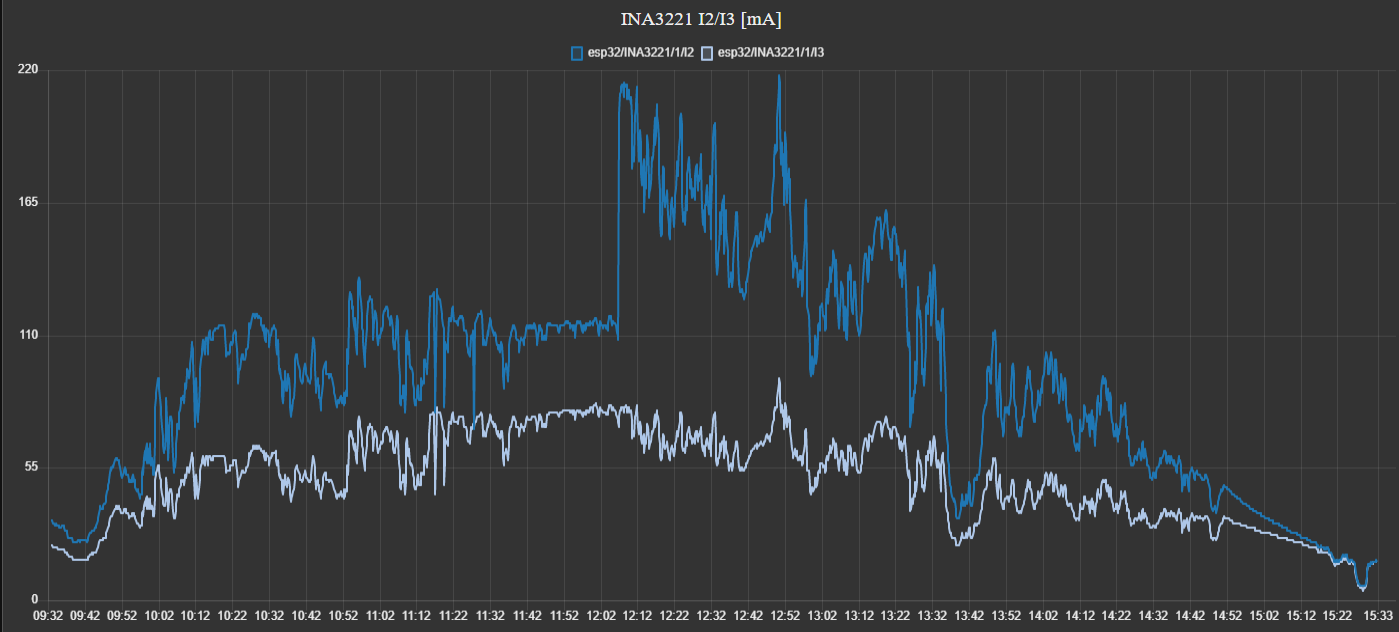Click the 220 y-axis label
This screenshot has height=632, width=1399.
(27, 70)
